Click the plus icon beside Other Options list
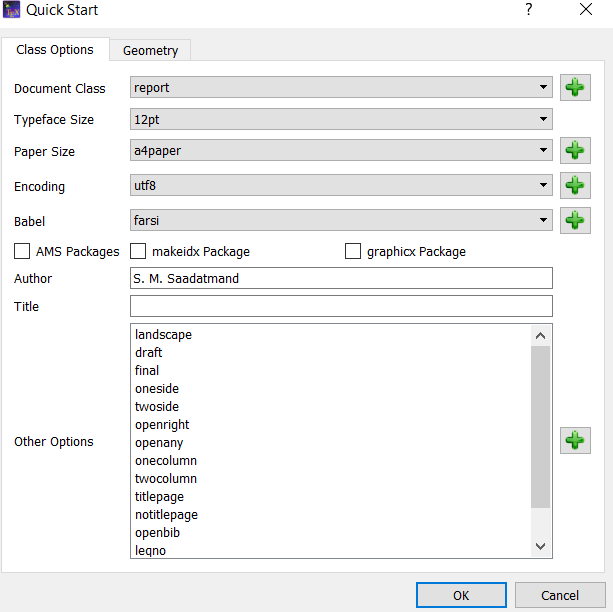The width and height of the screenshot is (613, 612). [x=575, y=440]
